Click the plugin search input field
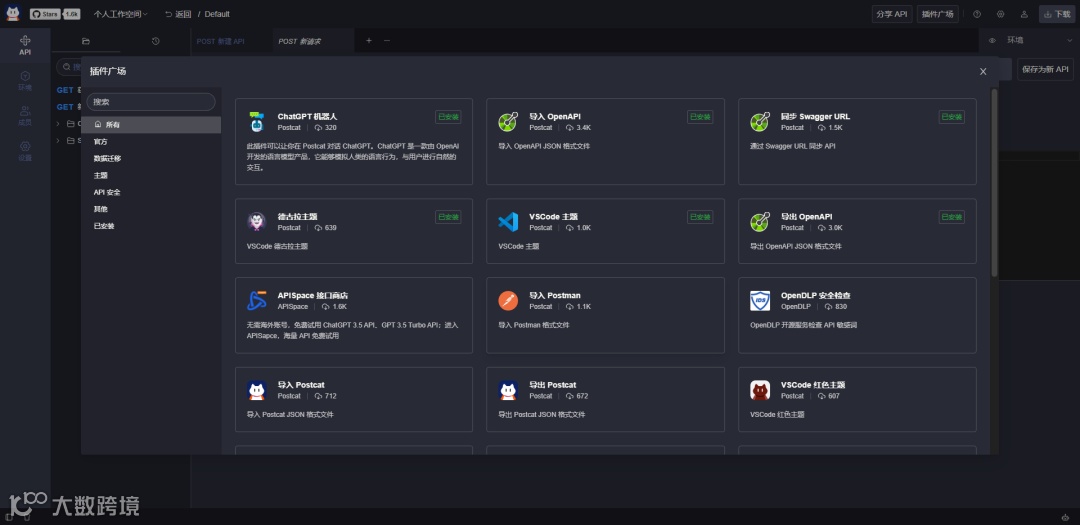The image size is (1080, 525). point(151,102)
